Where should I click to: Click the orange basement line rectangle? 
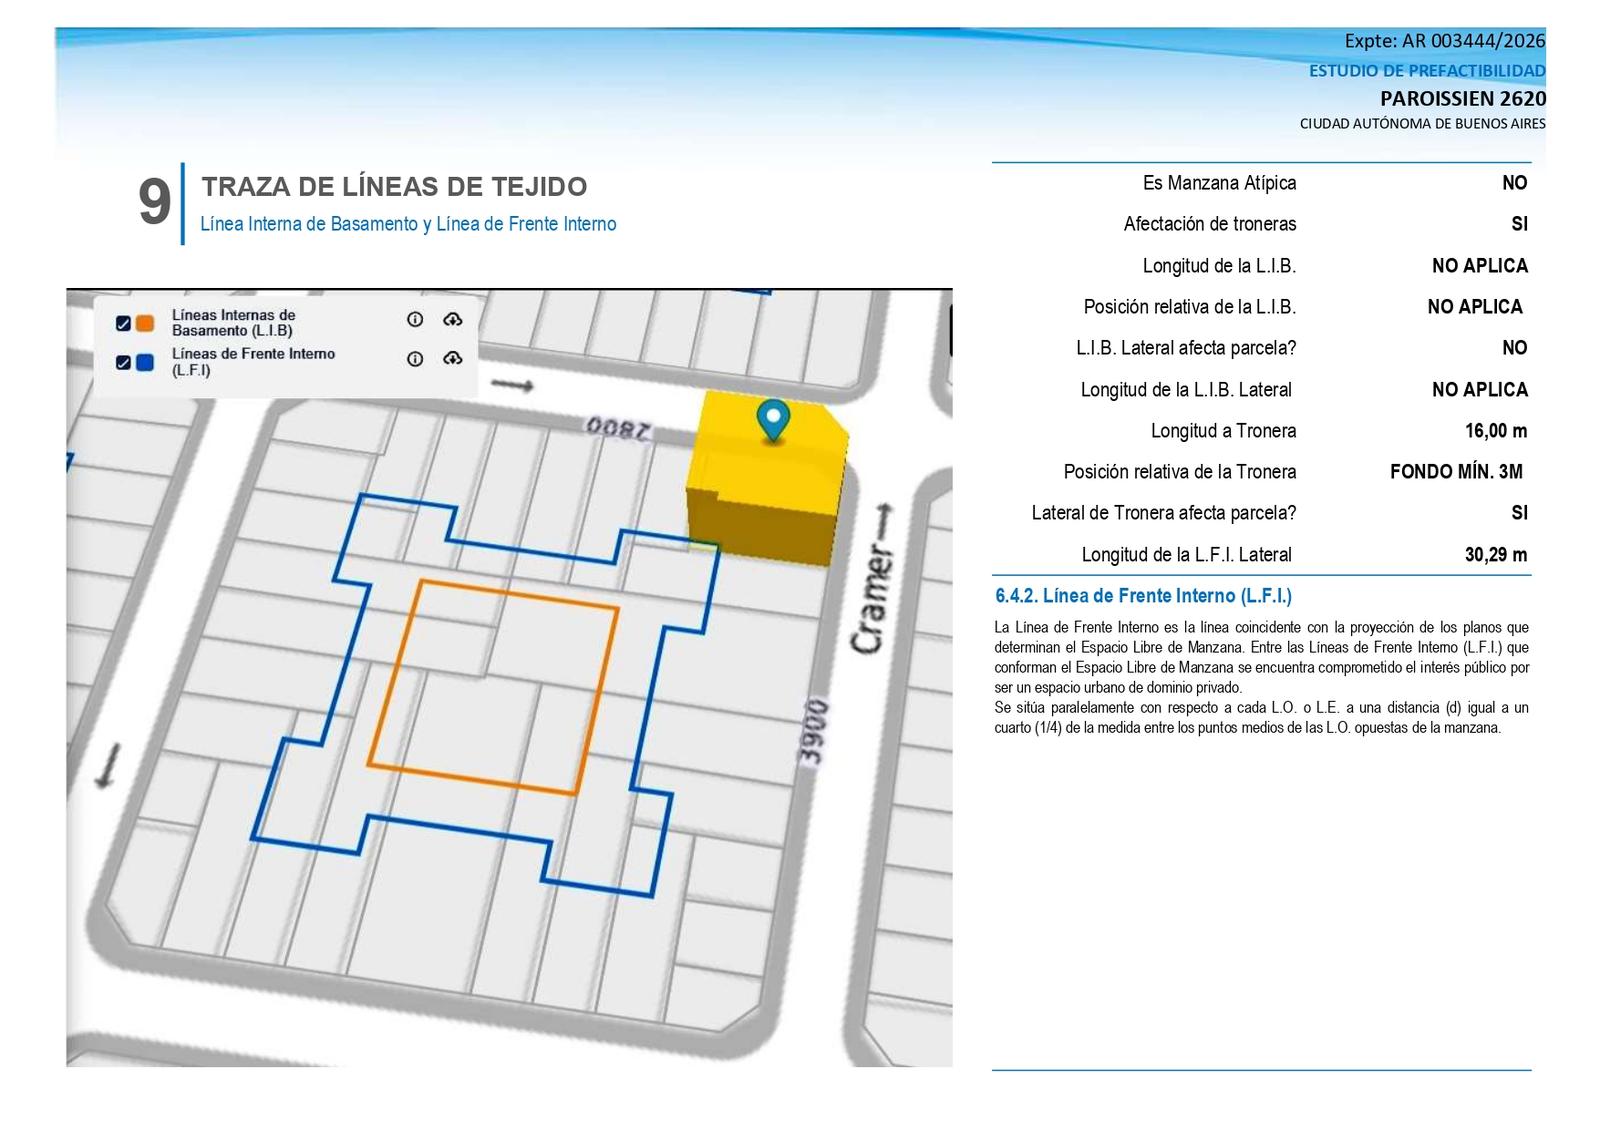tap(493, 688)
